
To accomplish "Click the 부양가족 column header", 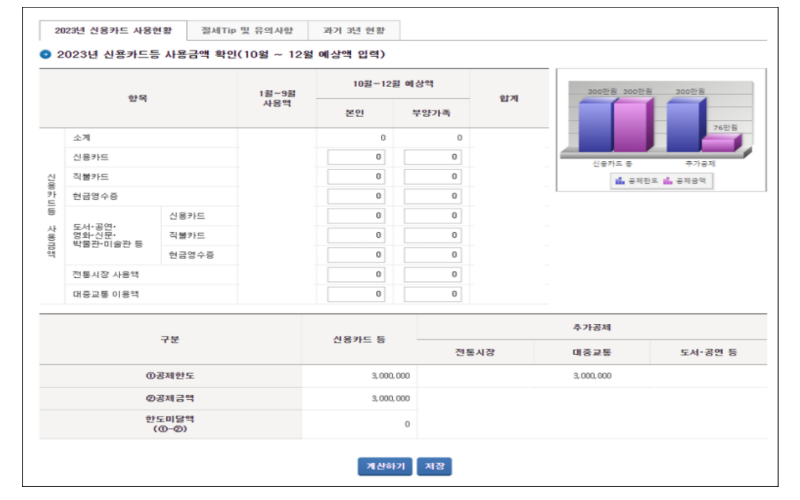I will (x=431, y=113).
